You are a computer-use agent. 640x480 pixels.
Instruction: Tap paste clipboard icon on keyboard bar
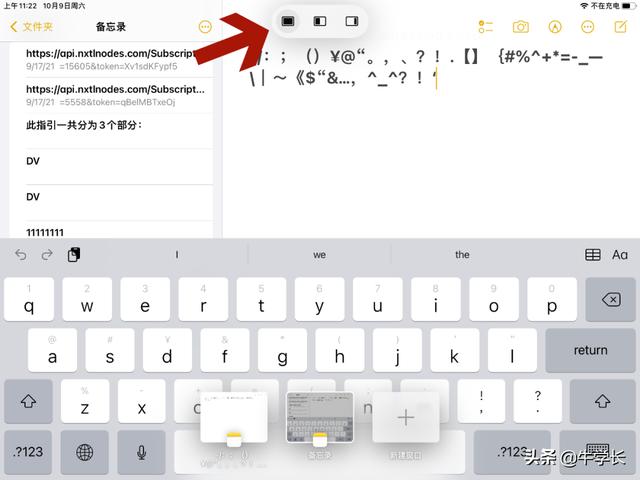74,255
